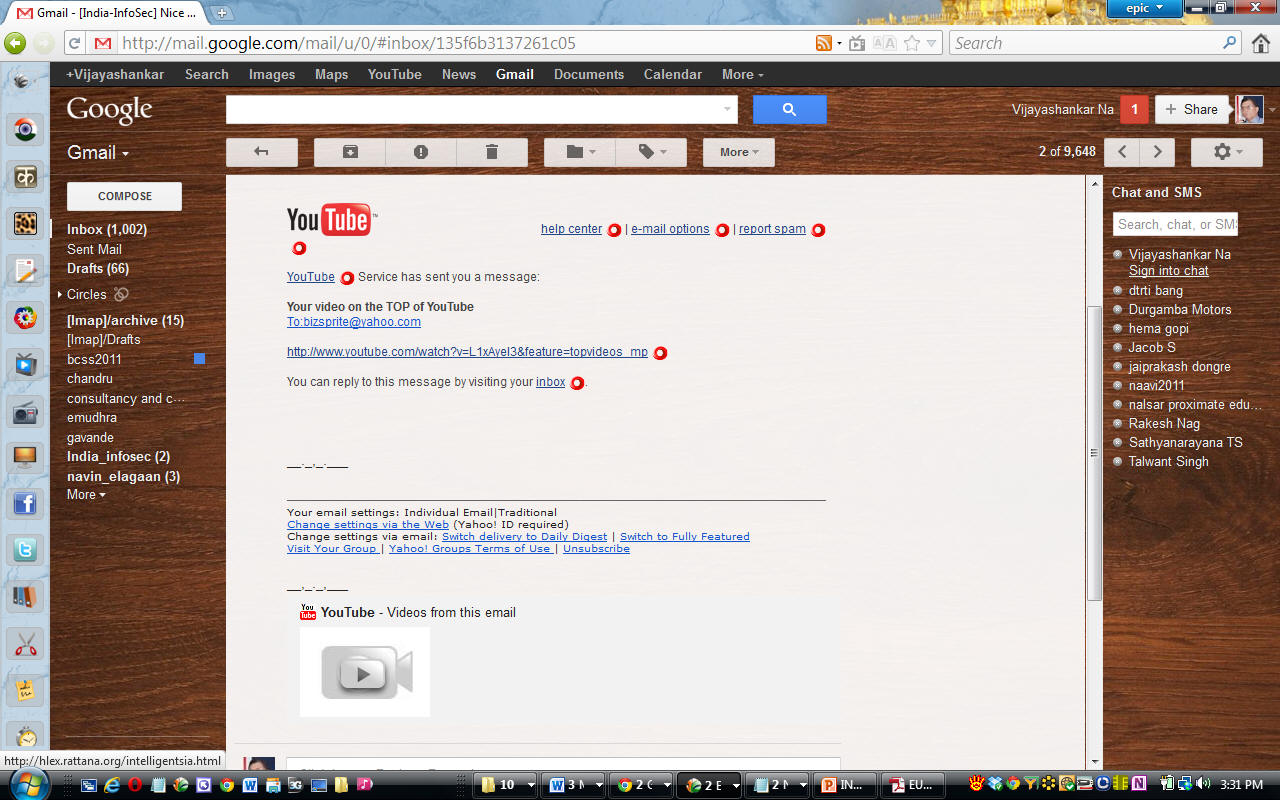Click the COMPOSE button
This screenshot has height=800, width=1280.
125,196
